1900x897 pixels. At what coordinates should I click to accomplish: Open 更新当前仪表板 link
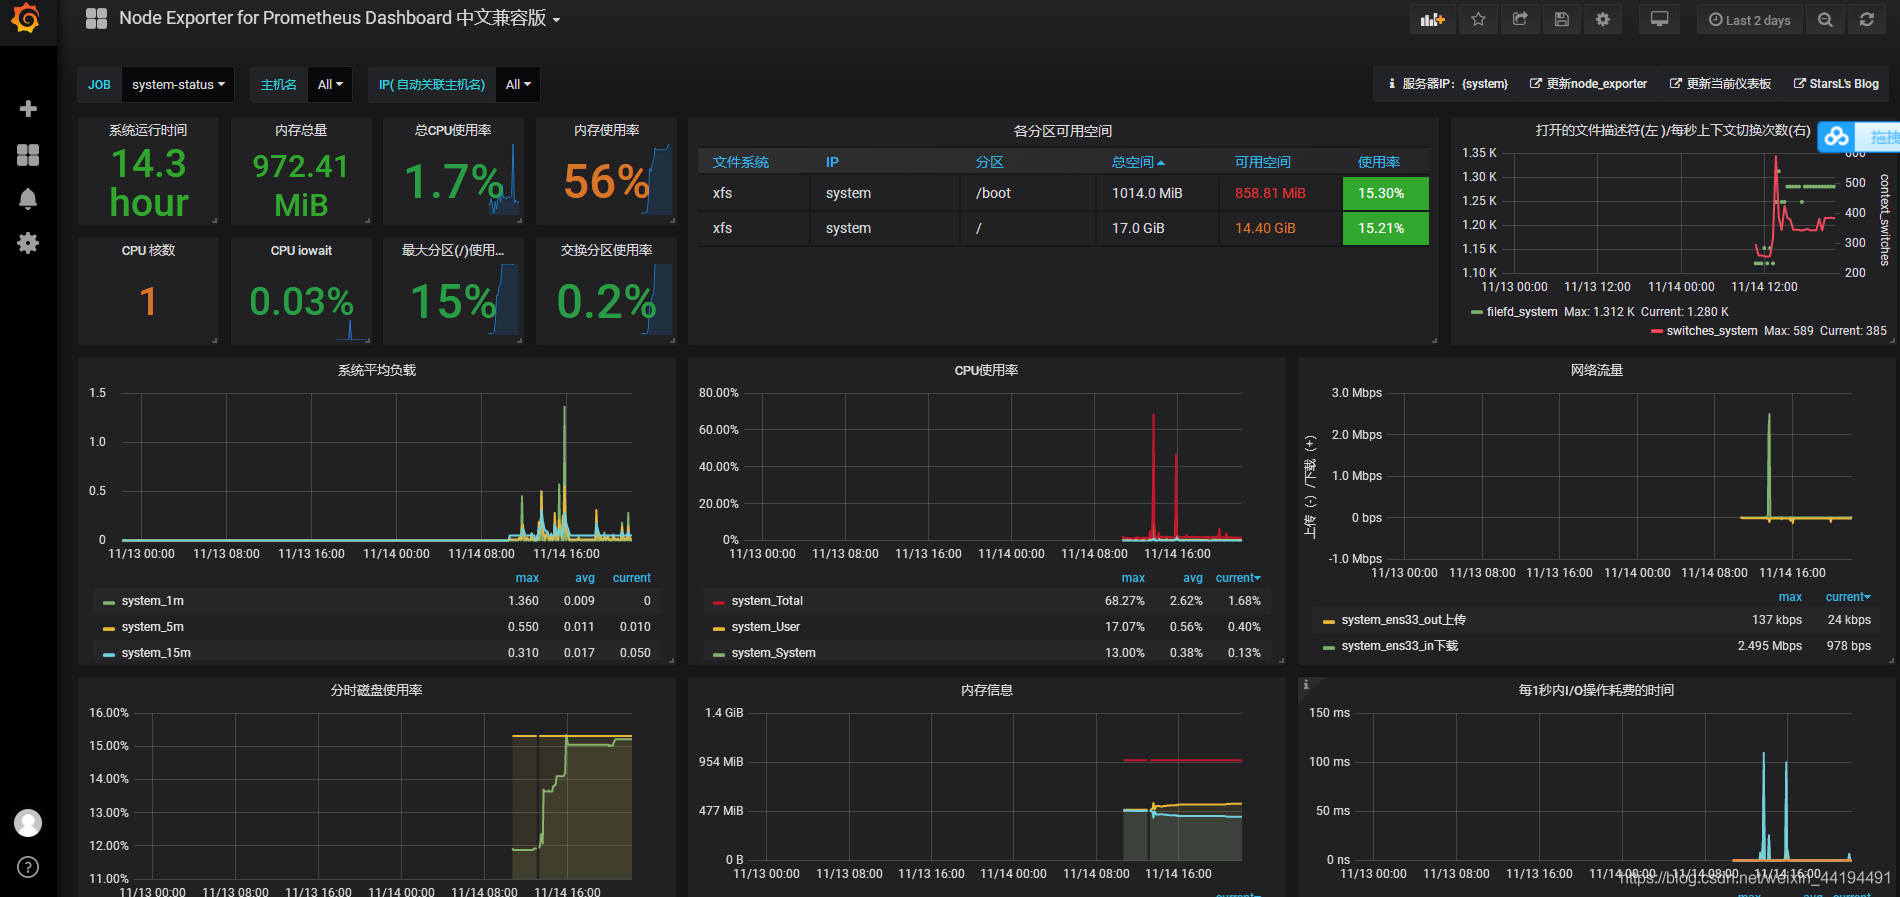(x=1720, y=84)
